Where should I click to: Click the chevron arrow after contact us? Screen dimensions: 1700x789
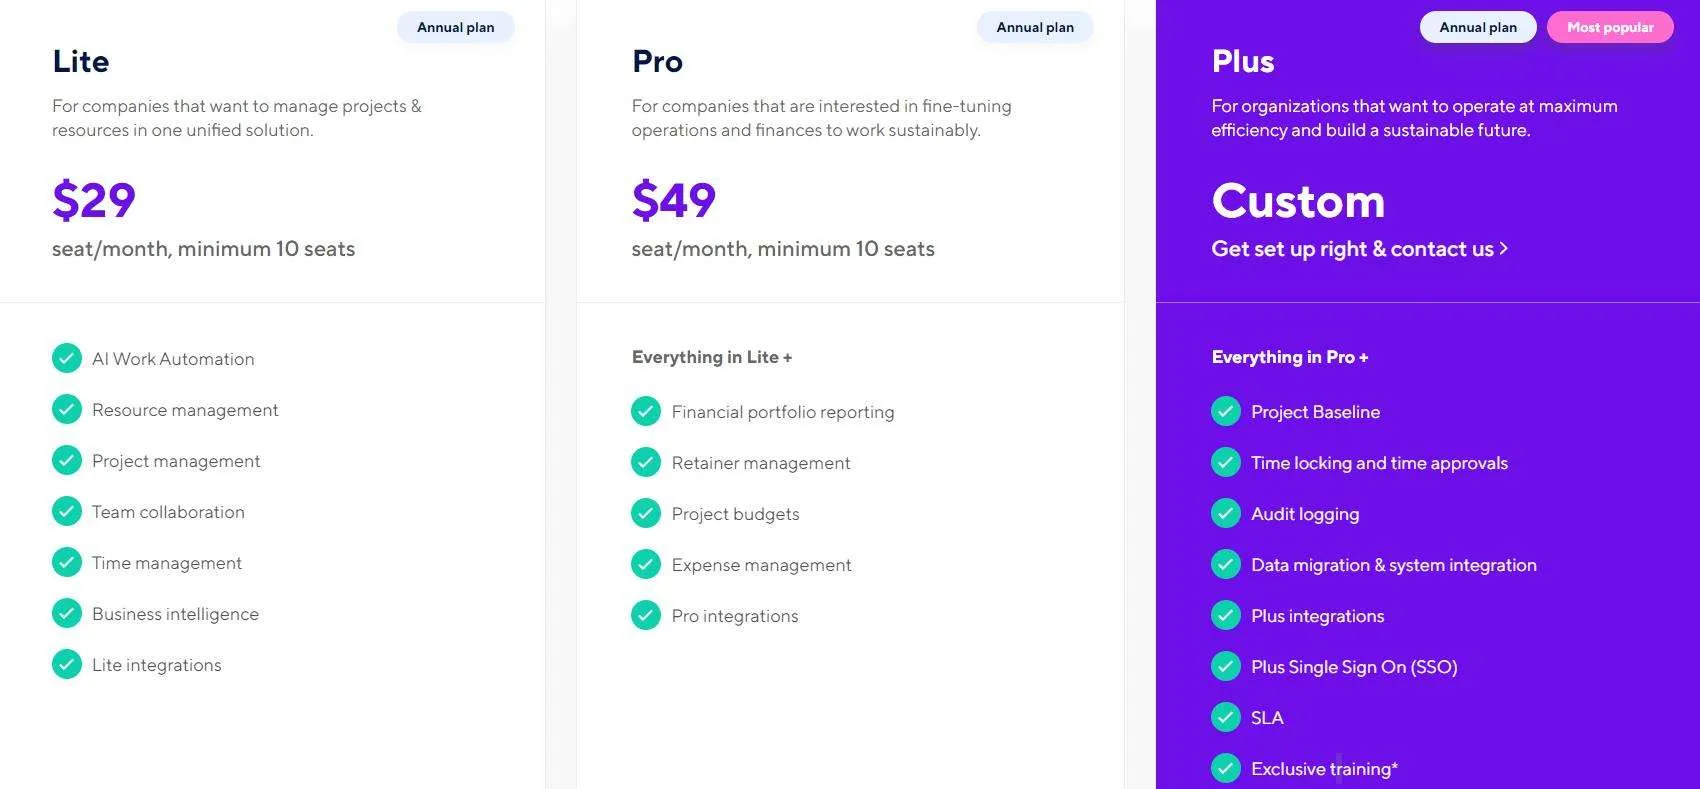click(1503, 249)
